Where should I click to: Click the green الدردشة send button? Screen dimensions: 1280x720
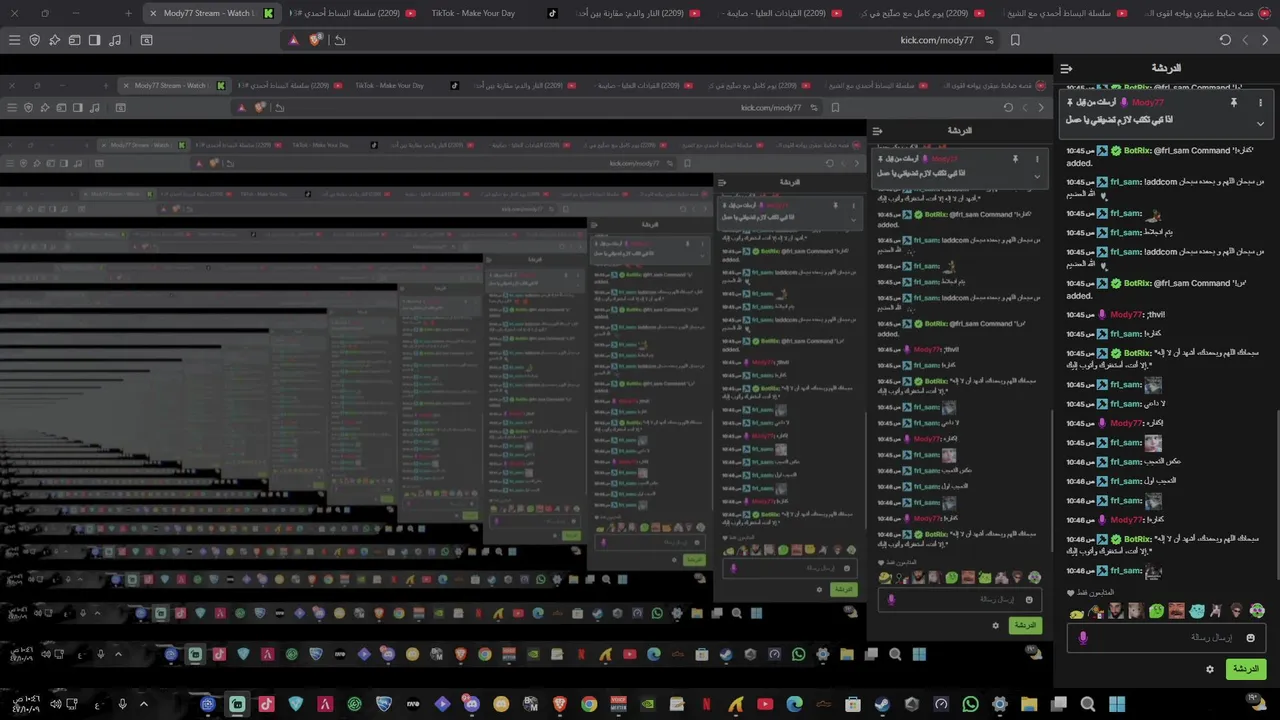[x=1246, y=669]
